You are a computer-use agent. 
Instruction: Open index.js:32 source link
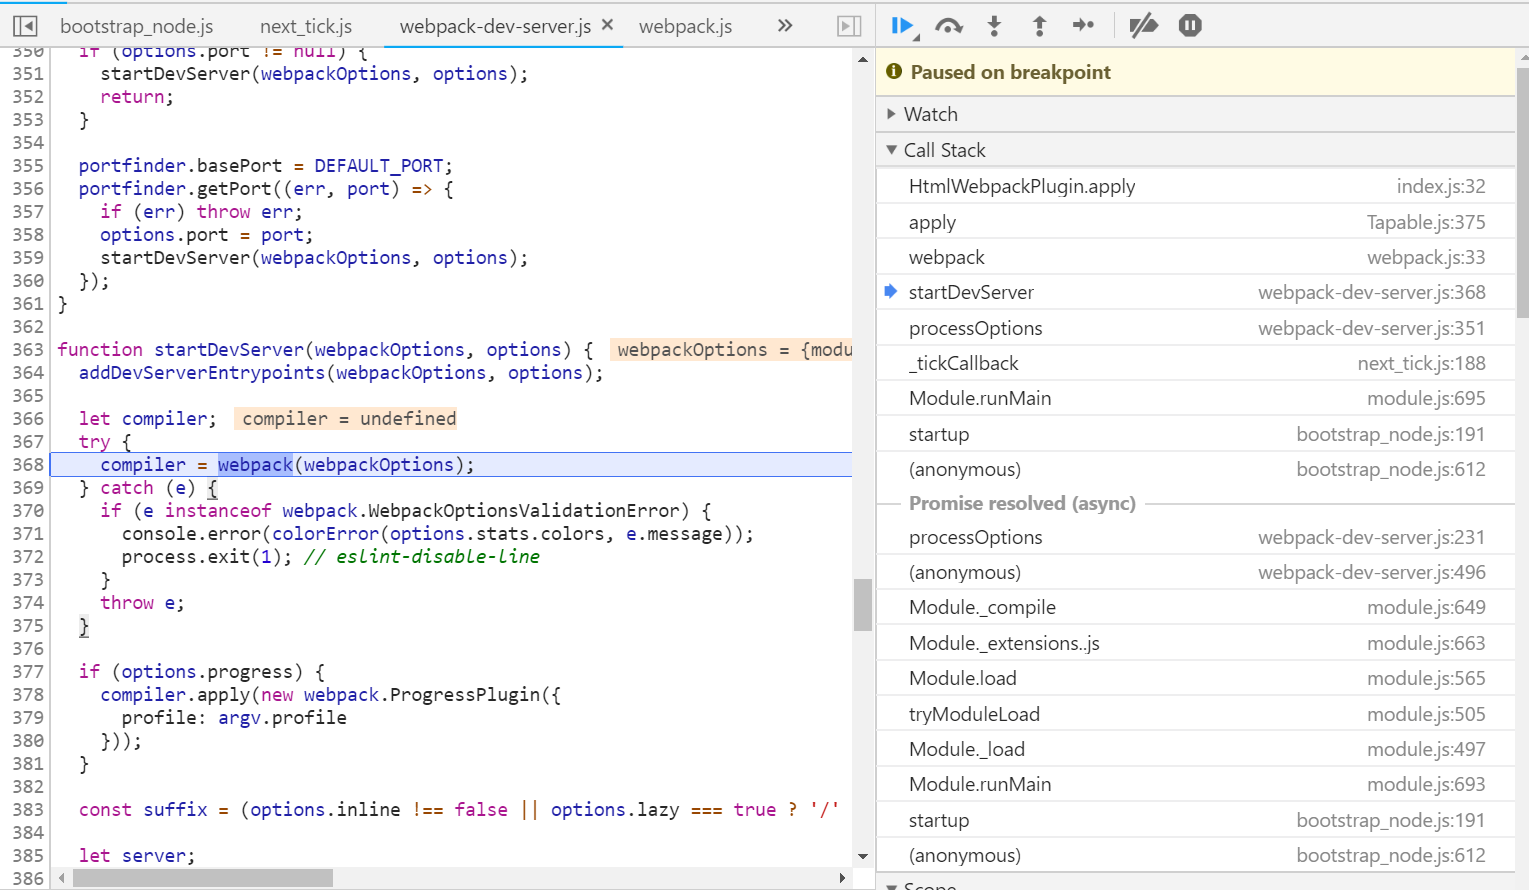tap(1441, 186)
